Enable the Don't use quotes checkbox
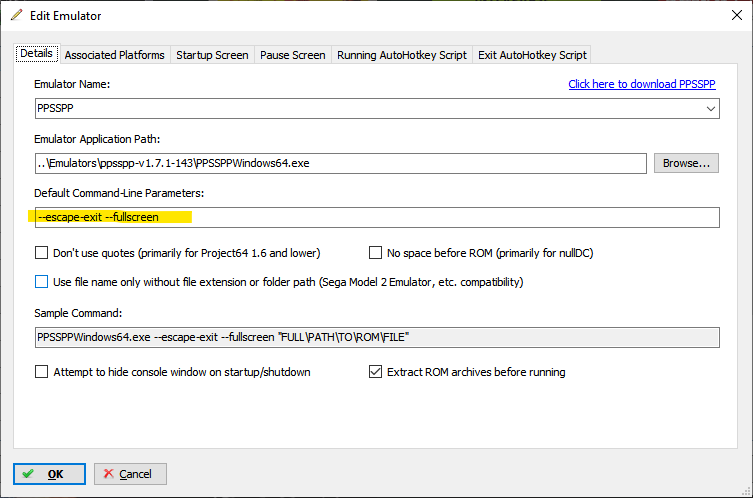The image size is (753, 498). pyautogui.click(x=42, y=253)
